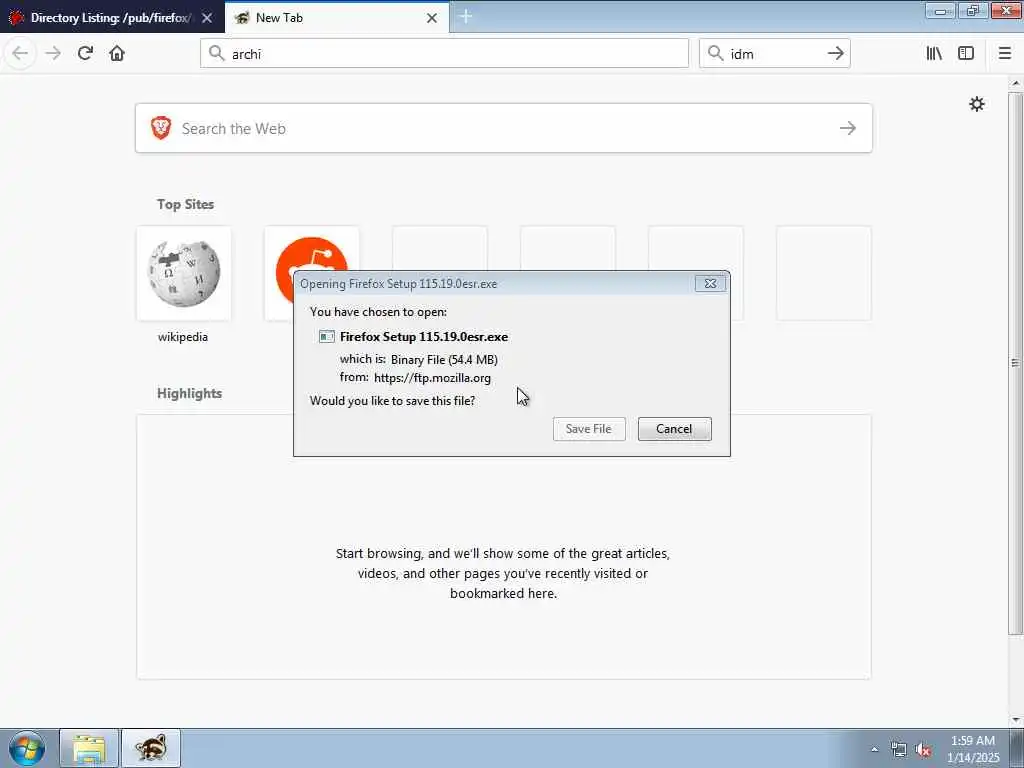
Task: Click the red favicon on Directory Listing tab
Action: 16,18
